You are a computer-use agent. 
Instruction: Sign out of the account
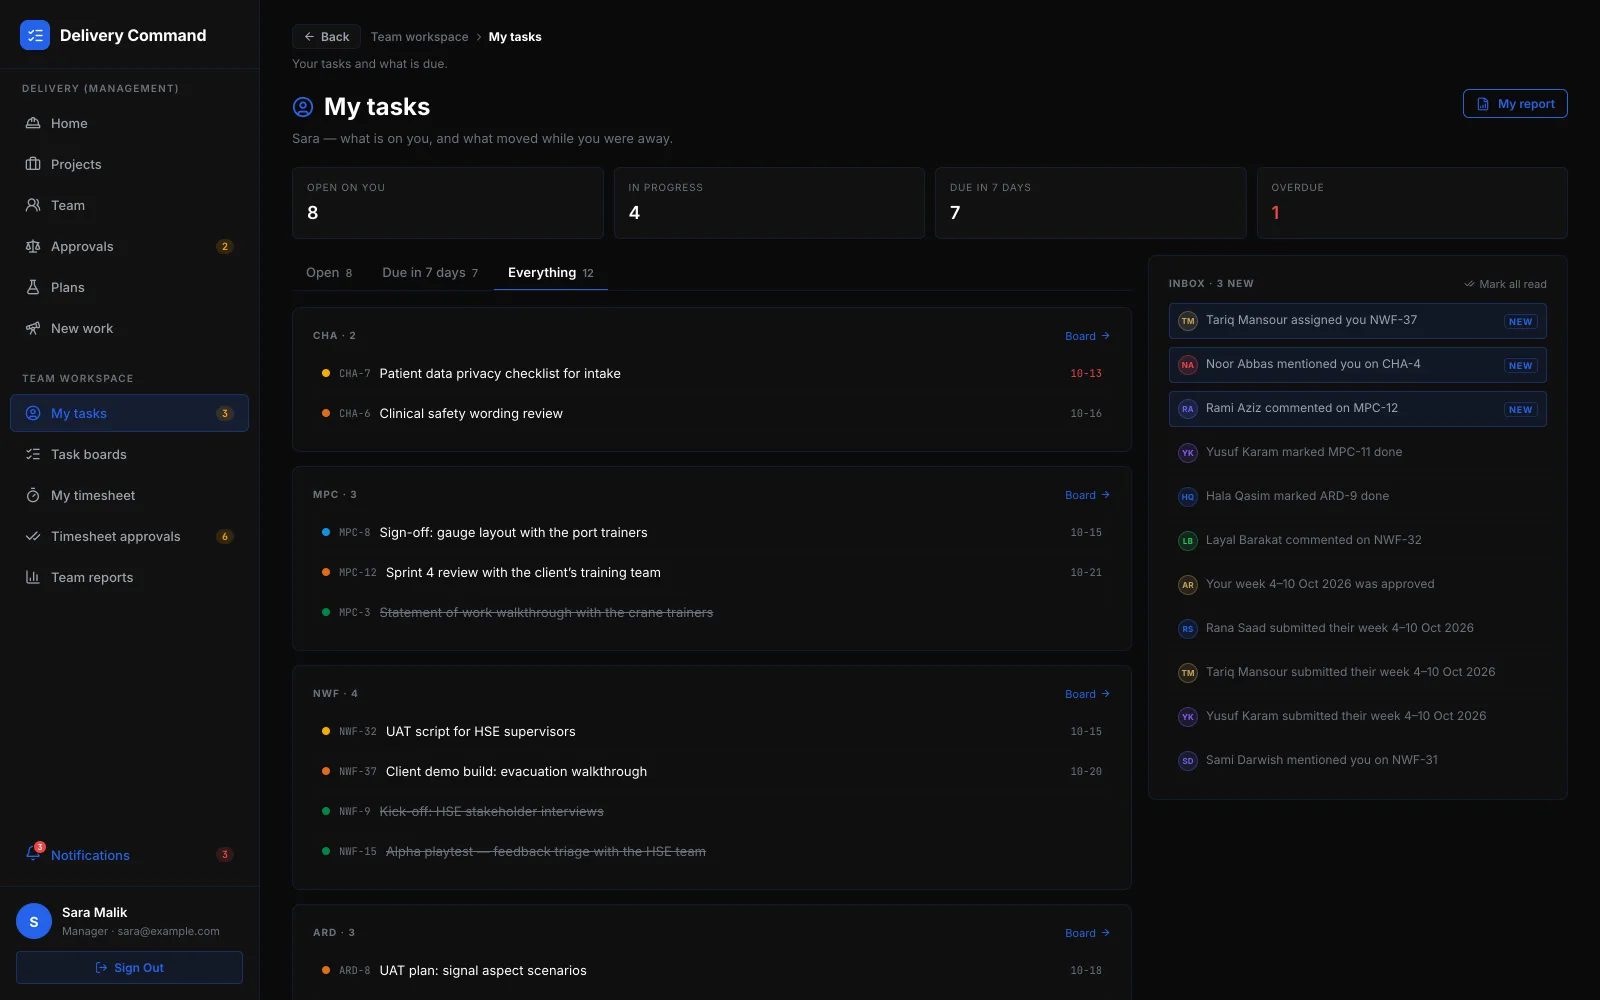click(x=129, y=968)
